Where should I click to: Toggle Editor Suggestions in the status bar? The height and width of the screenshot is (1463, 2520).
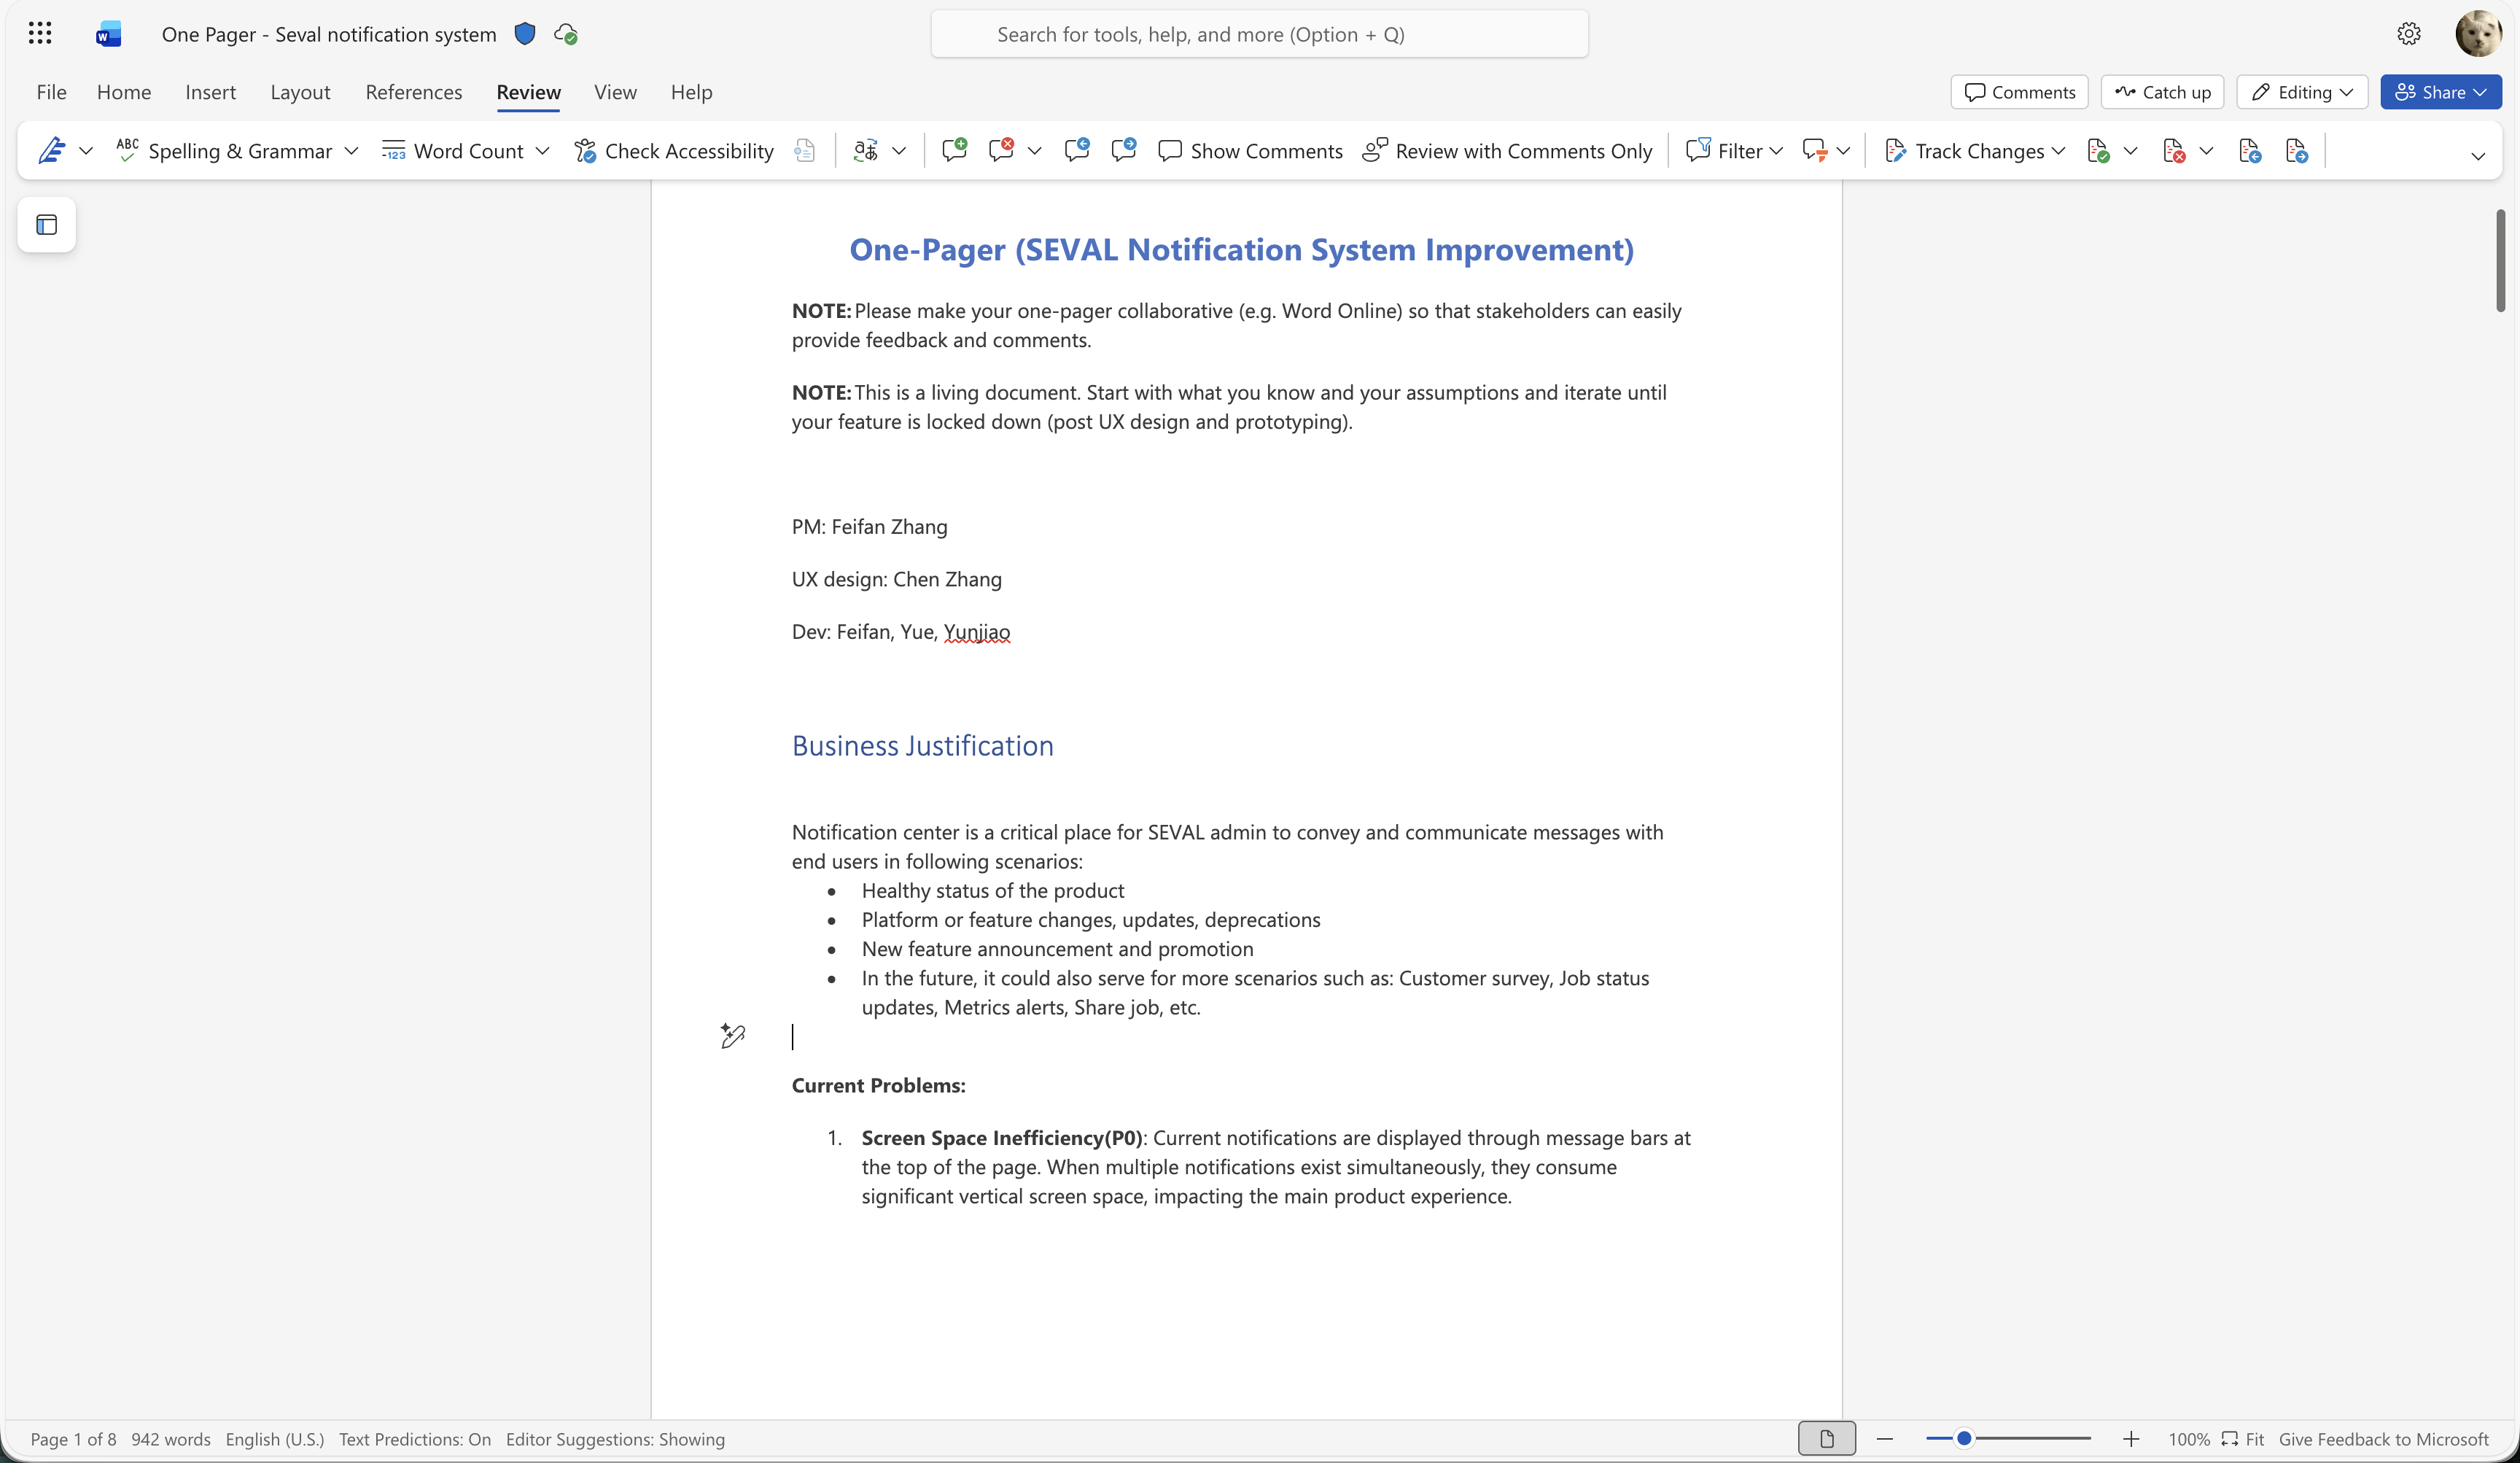(615, 1439)
